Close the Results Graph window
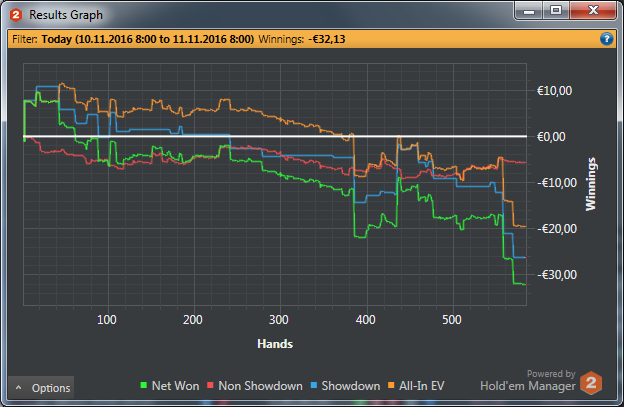The image size is (624, 407). coord(593,10)
